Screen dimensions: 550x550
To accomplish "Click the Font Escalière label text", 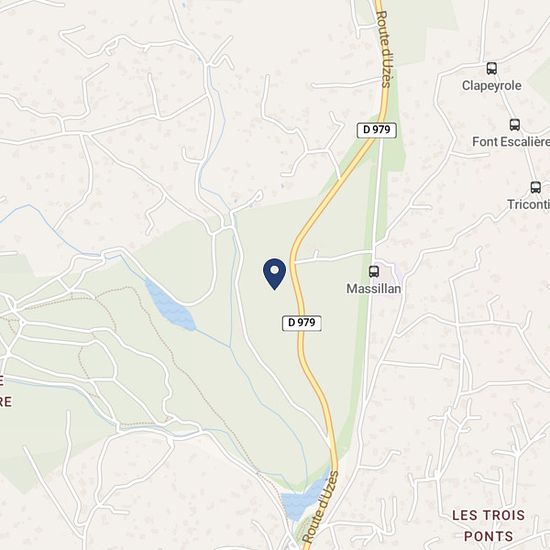I will pos(511,142).
